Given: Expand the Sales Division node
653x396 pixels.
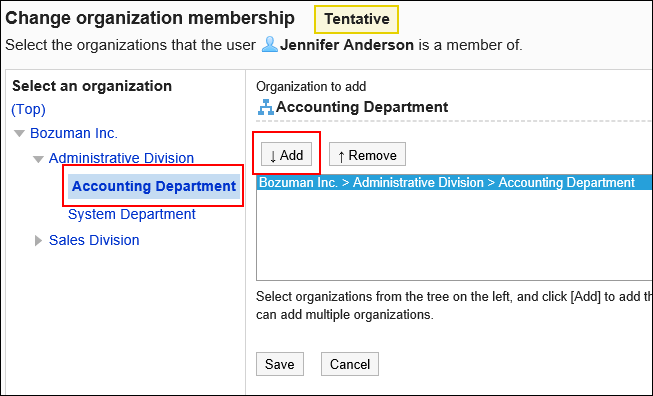Looking at the screenshot, I should [x=38, y=241].
